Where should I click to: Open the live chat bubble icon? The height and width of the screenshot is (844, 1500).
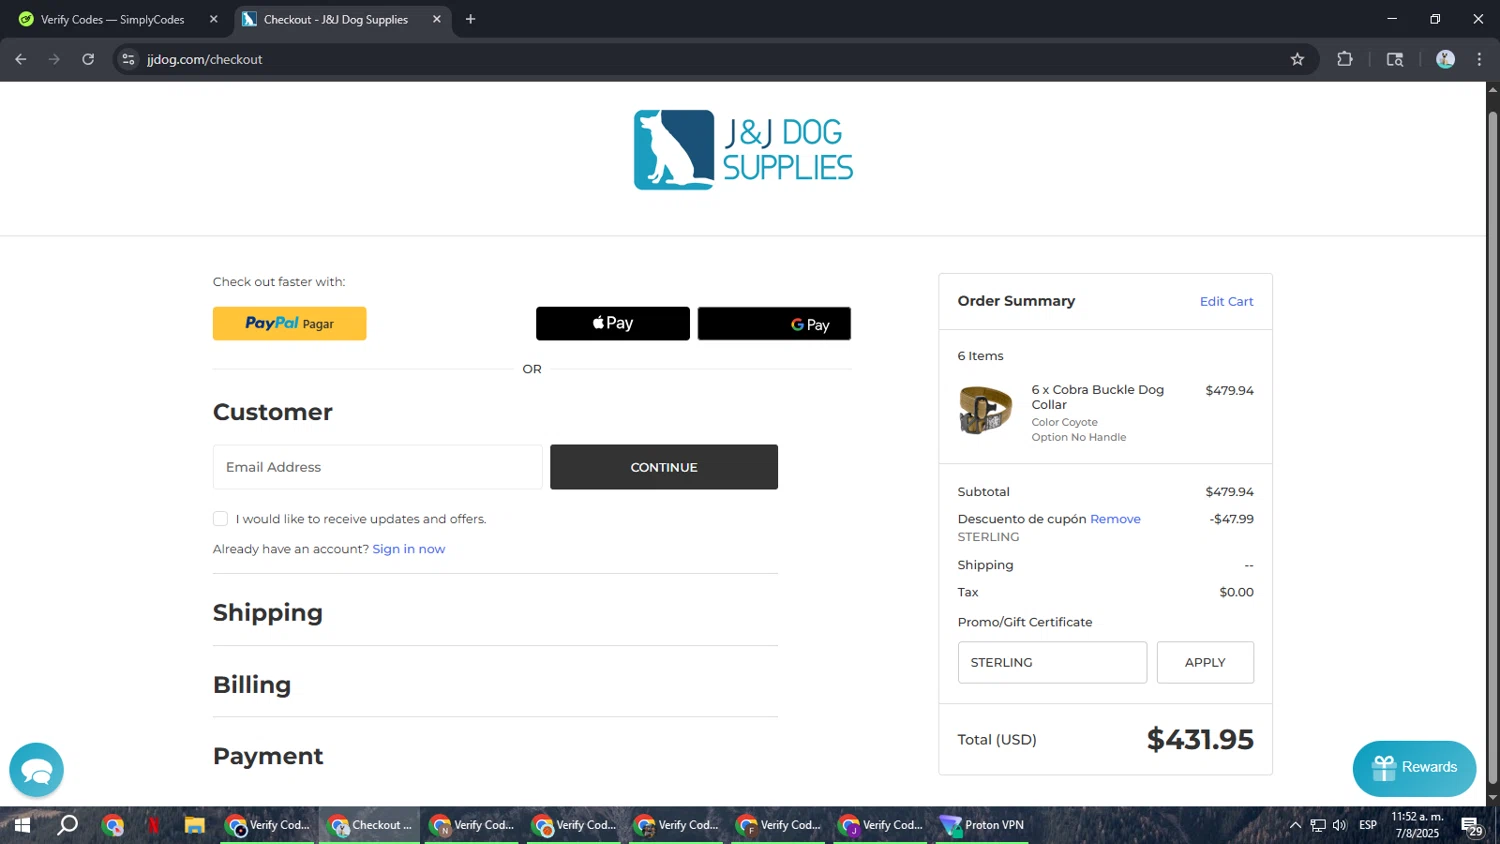click(36, 770)
